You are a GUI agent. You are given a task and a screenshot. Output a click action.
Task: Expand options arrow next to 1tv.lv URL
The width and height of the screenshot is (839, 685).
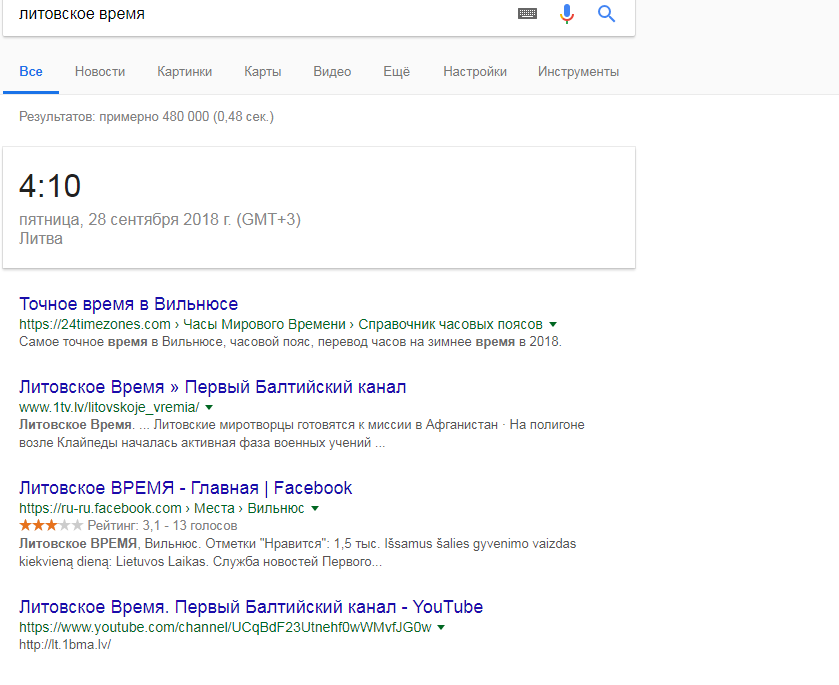209,407
